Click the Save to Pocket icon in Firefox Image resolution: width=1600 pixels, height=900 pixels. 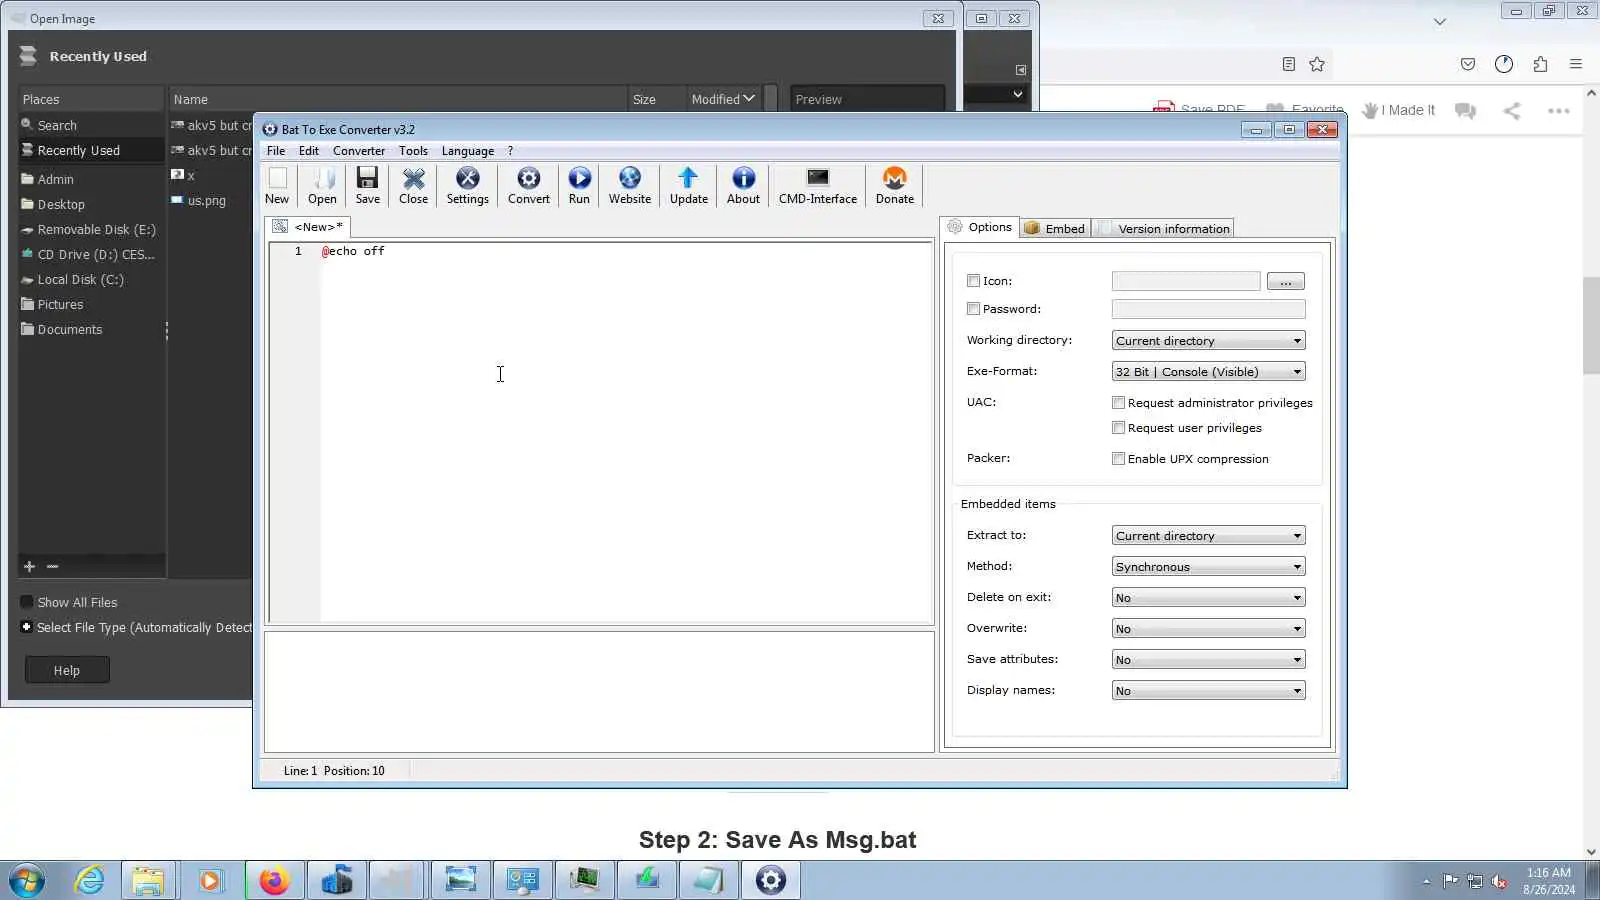click(x=1468, y=64)
